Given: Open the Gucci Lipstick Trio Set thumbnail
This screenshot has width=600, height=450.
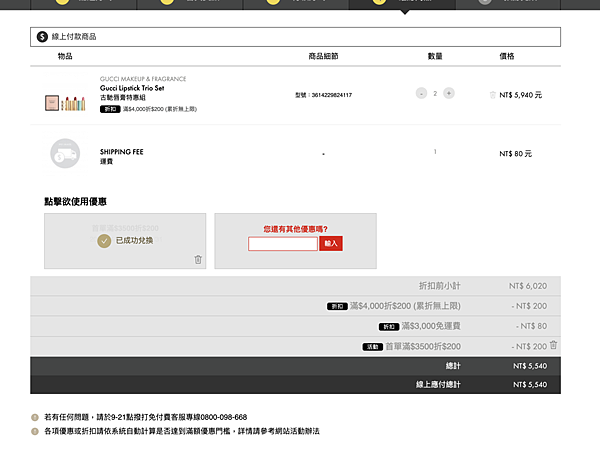Looking at the screenshot, I should [x=65, y=103].
